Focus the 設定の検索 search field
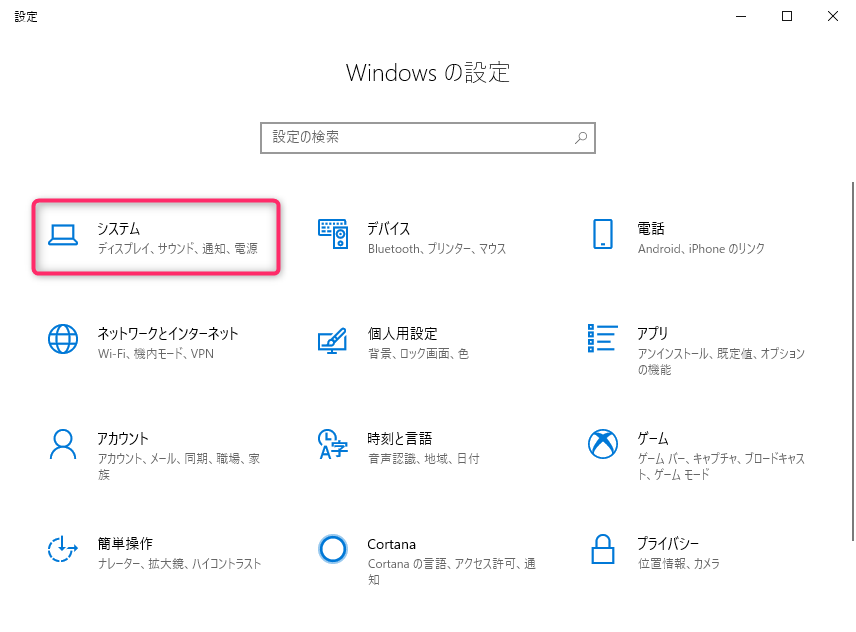The image size is (856, 632). pyautogui.click(x=427, y=138)
